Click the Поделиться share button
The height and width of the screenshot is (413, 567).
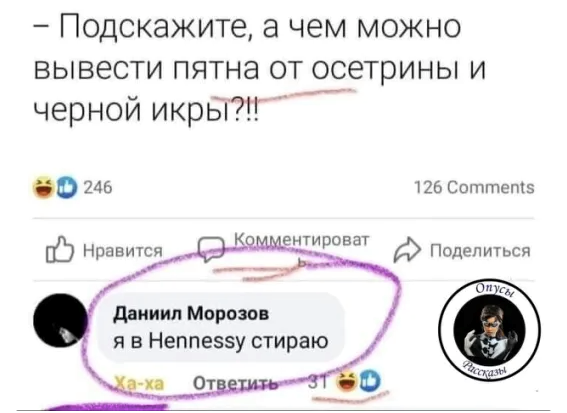click(462, 250)
